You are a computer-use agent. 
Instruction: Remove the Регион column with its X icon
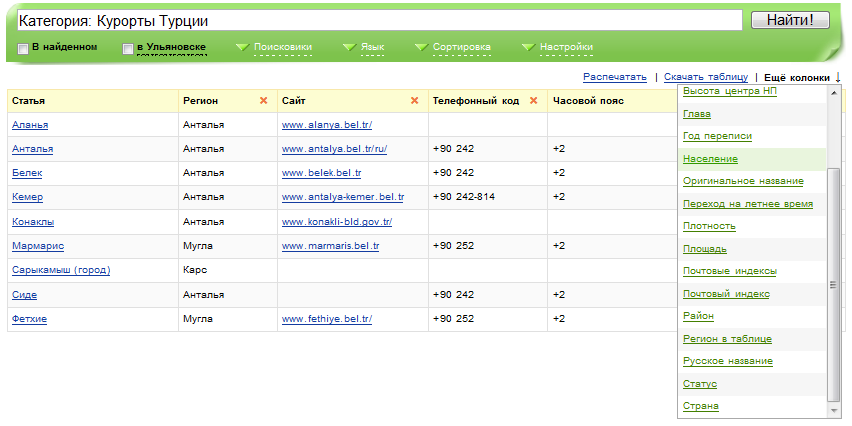tap(263, 101)
